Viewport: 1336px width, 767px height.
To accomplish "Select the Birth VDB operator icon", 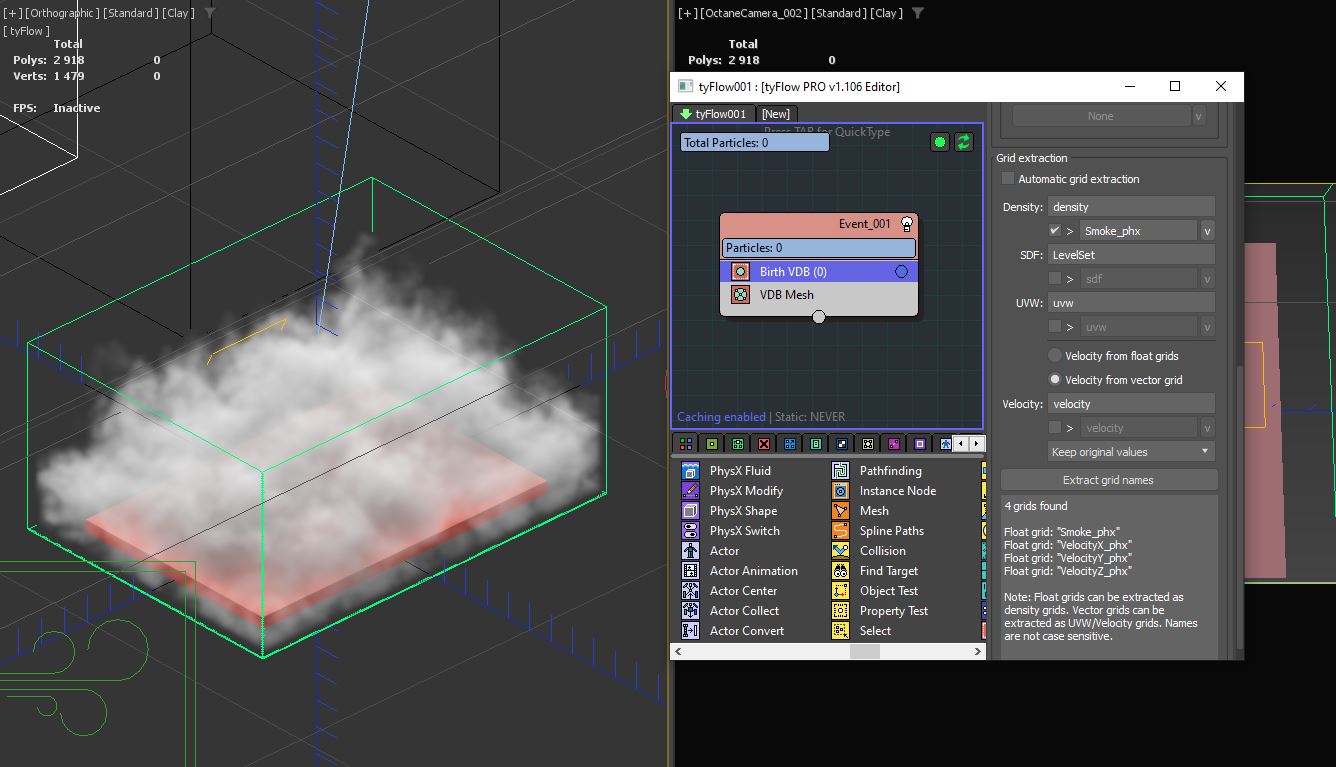I will 740,272.
